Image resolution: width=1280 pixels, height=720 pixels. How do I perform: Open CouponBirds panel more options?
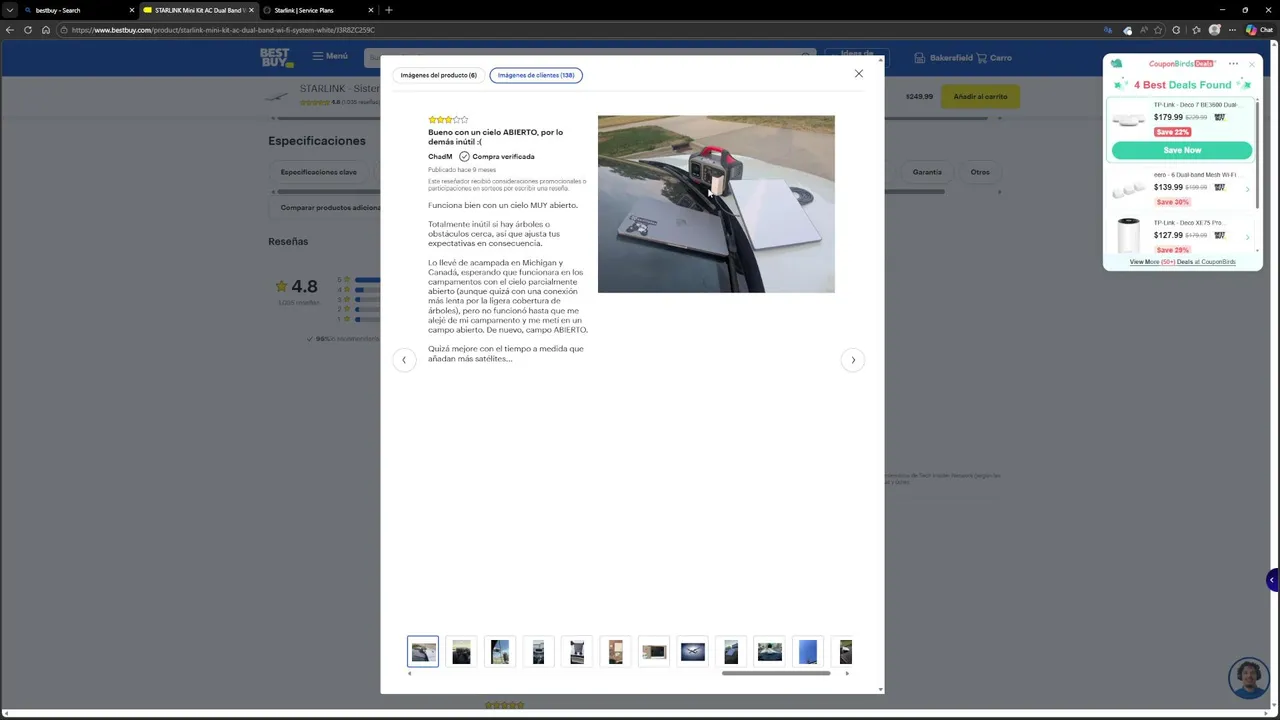1233,64
